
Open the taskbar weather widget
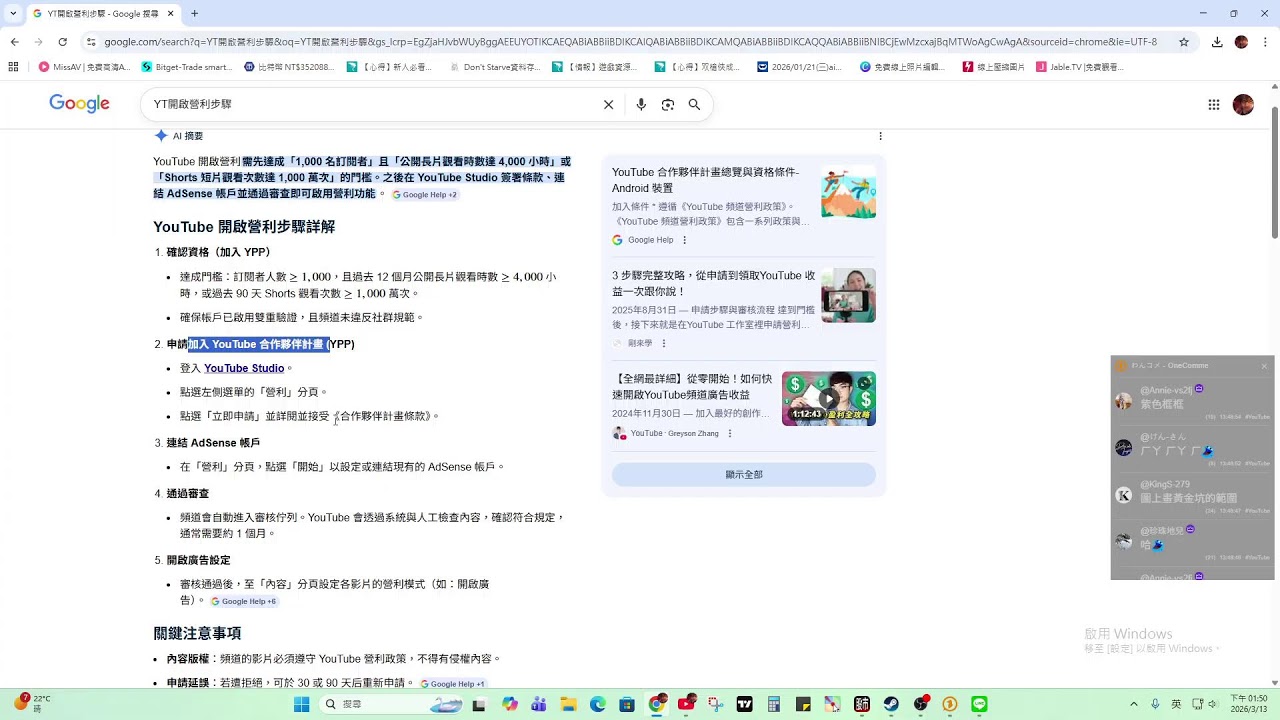tap(30, 704)
